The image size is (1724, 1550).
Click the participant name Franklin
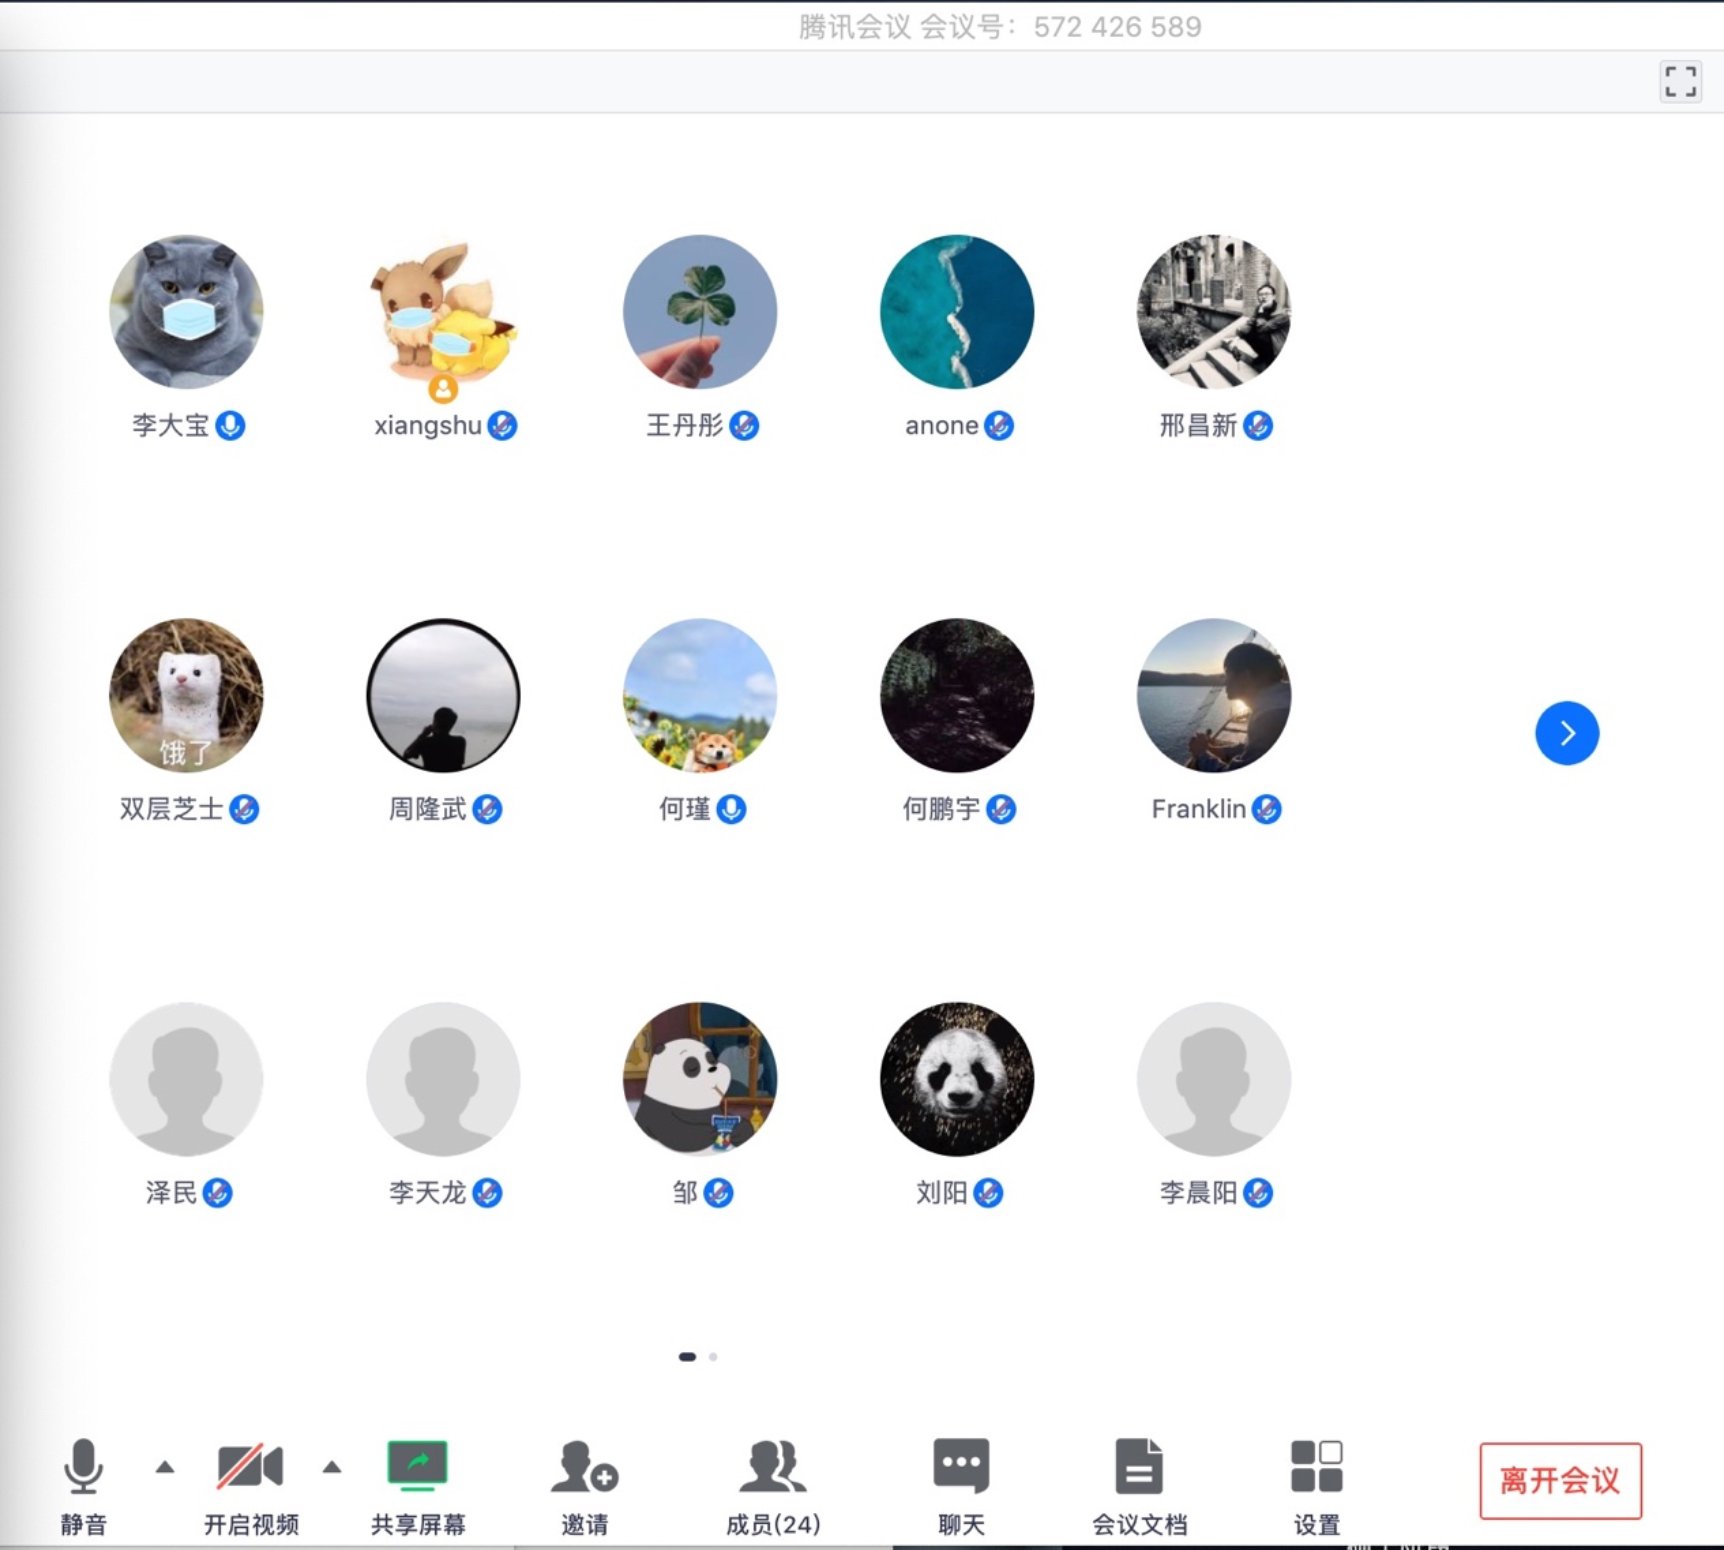point(1198,809)
